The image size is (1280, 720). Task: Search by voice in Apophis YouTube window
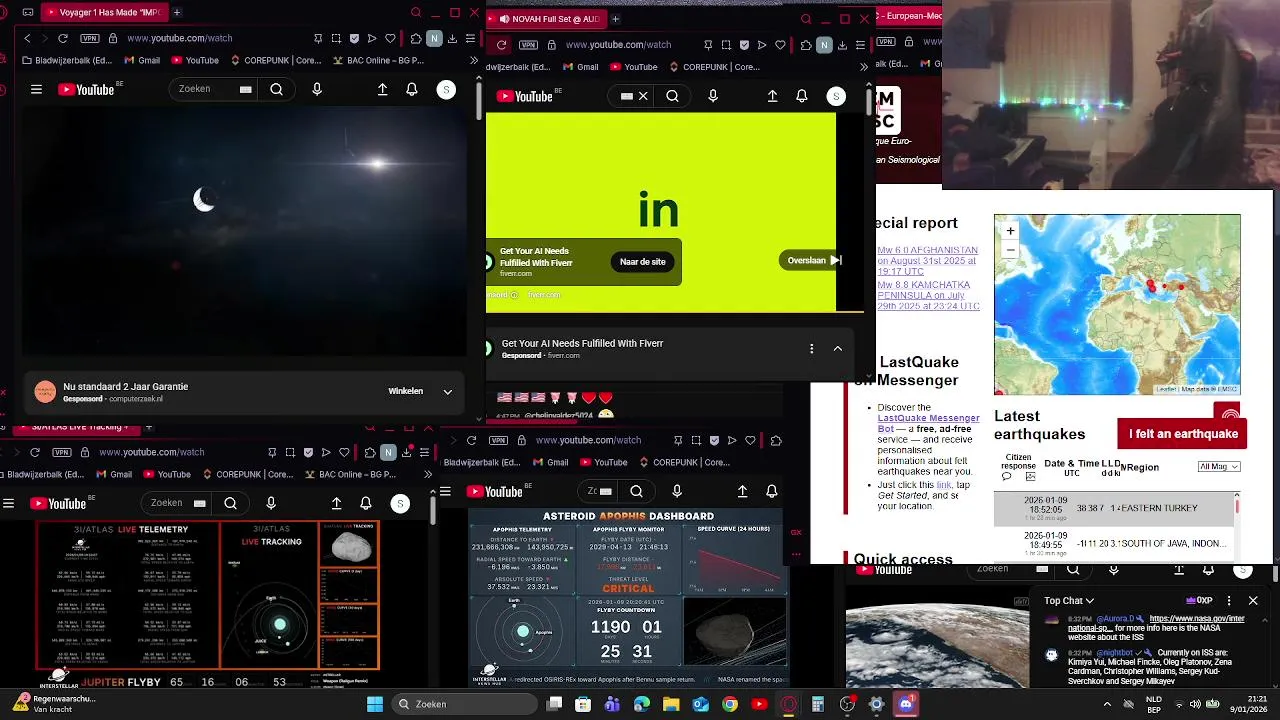tap(677, 491)
